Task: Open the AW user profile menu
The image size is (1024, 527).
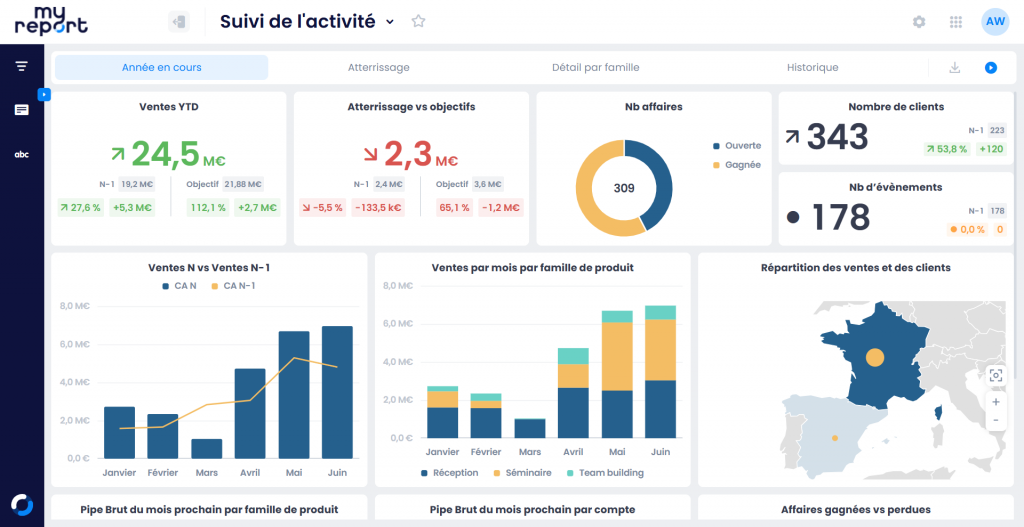Action: click(x=995, y=21)
